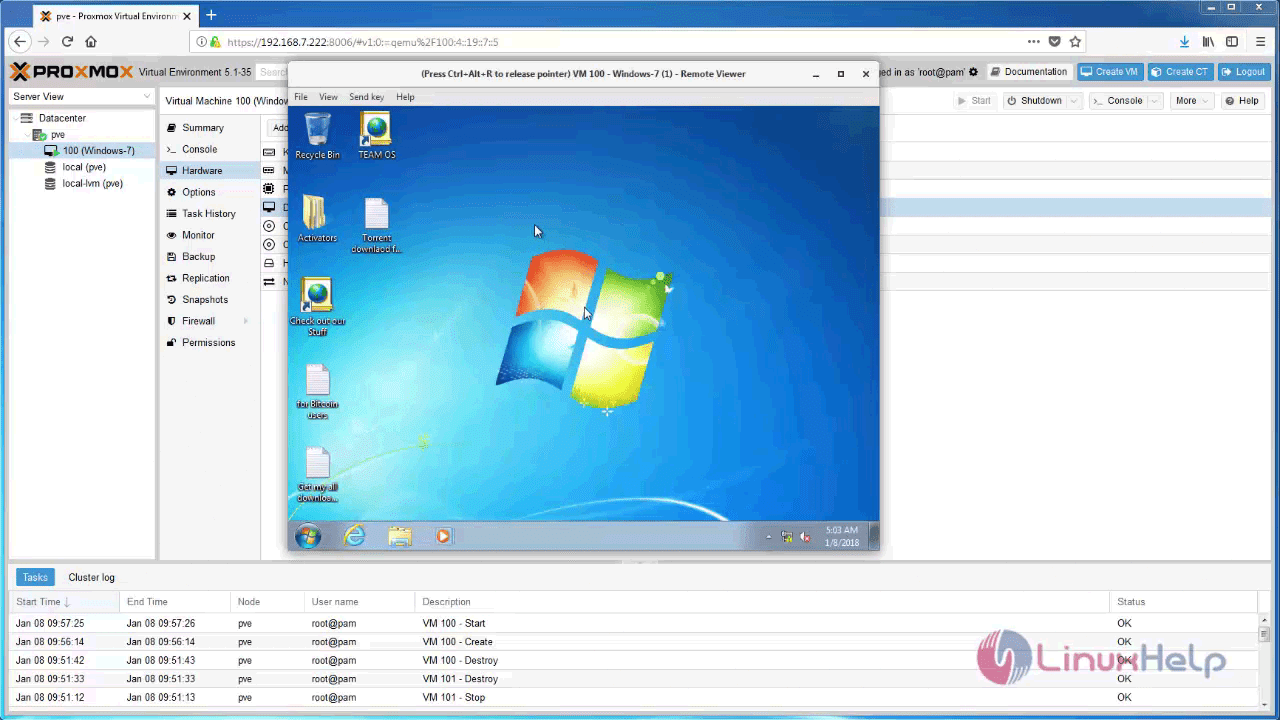
Task: Unmute the speaker icon in the VM tray
Action: [x=805, y=537]
